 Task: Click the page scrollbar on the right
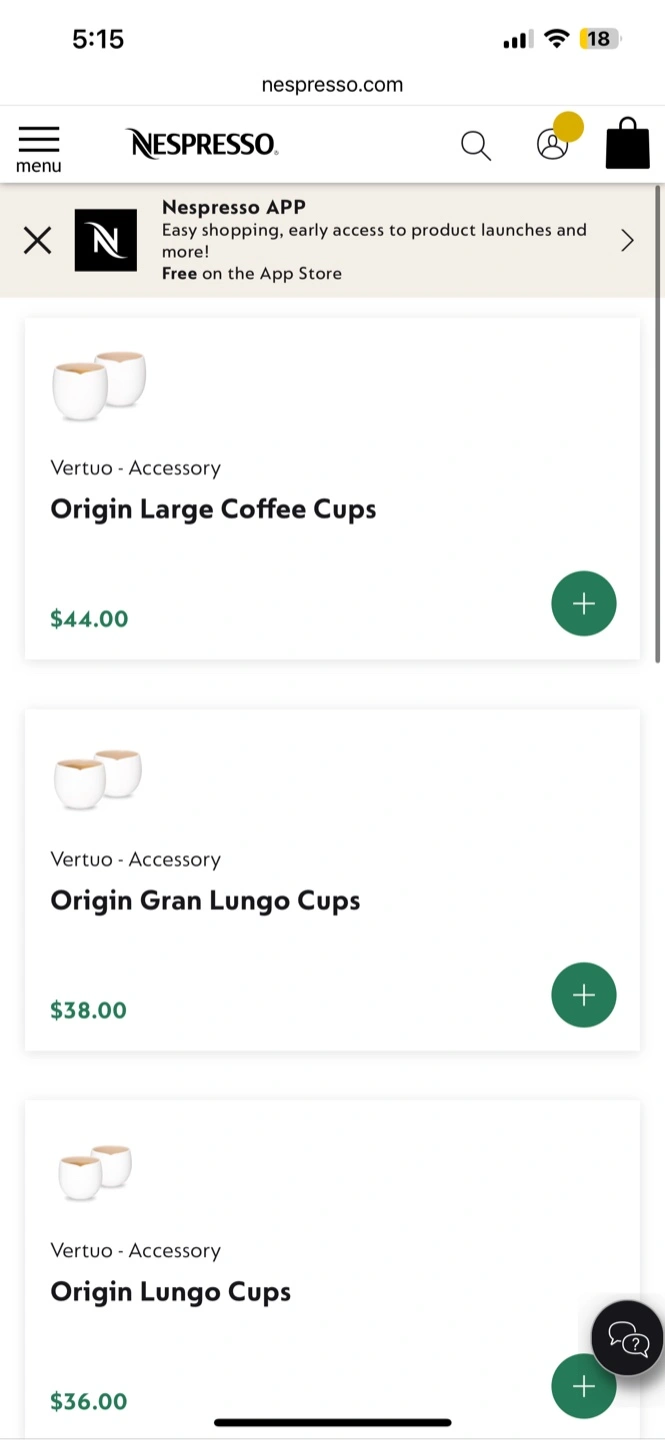pos(658,420)
